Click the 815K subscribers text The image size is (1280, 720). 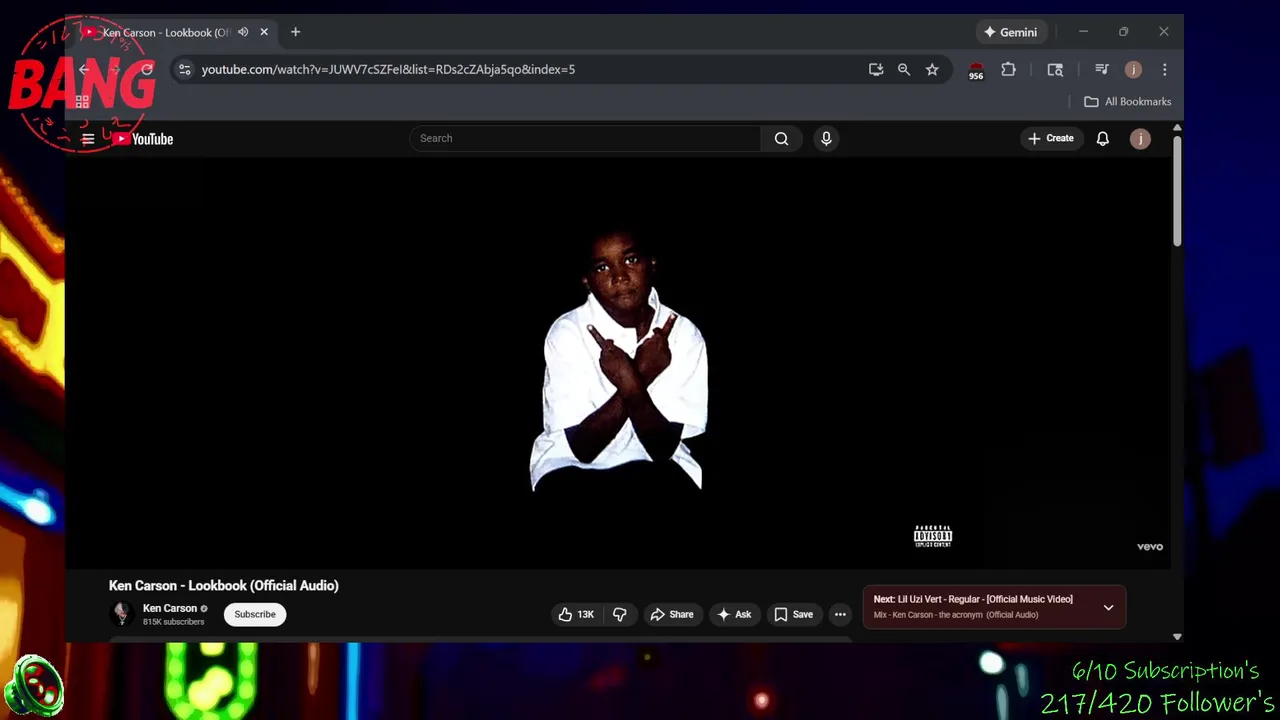(173, 622)
